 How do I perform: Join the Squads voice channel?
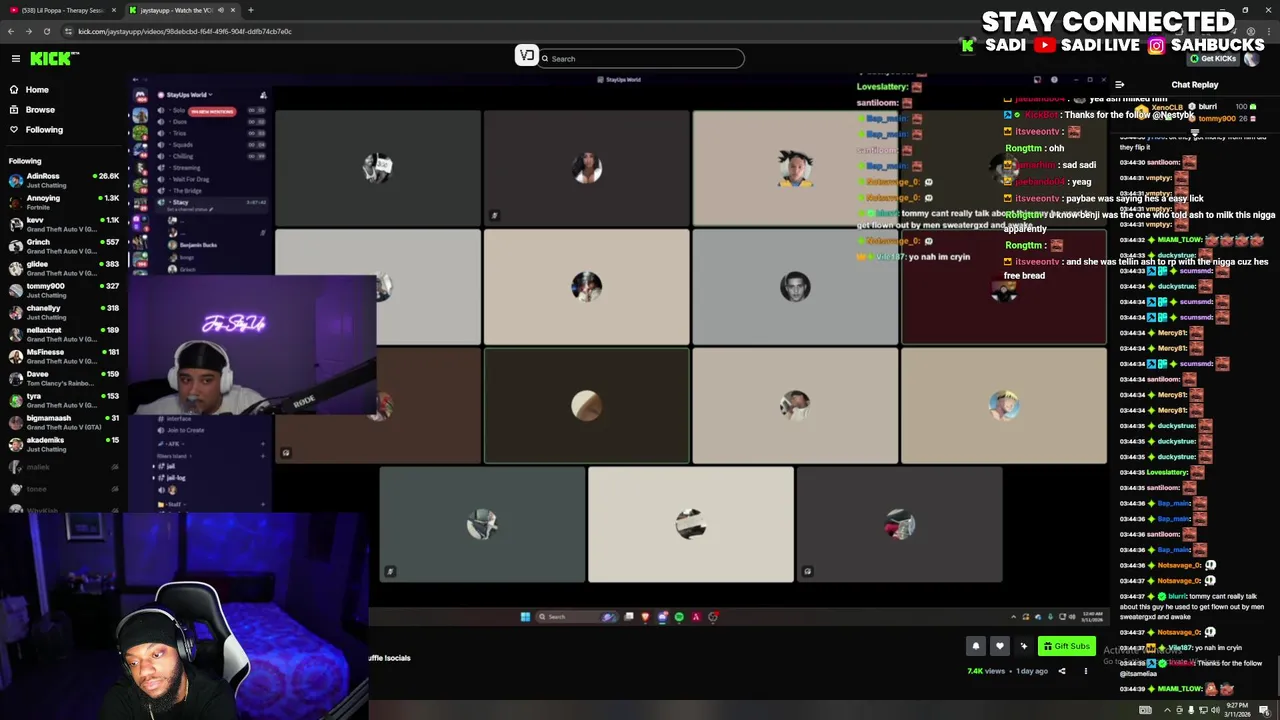(183, 145)
